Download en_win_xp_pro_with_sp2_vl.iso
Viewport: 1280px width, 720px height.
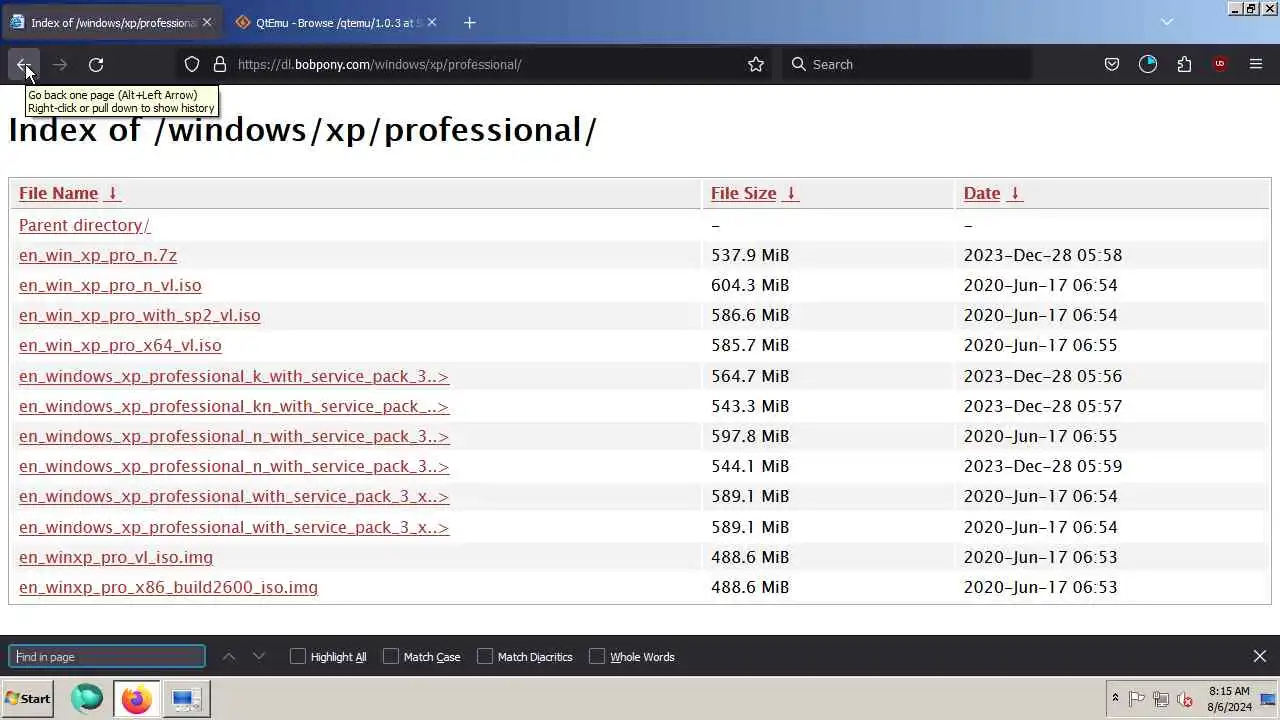(x=139, y=315)
